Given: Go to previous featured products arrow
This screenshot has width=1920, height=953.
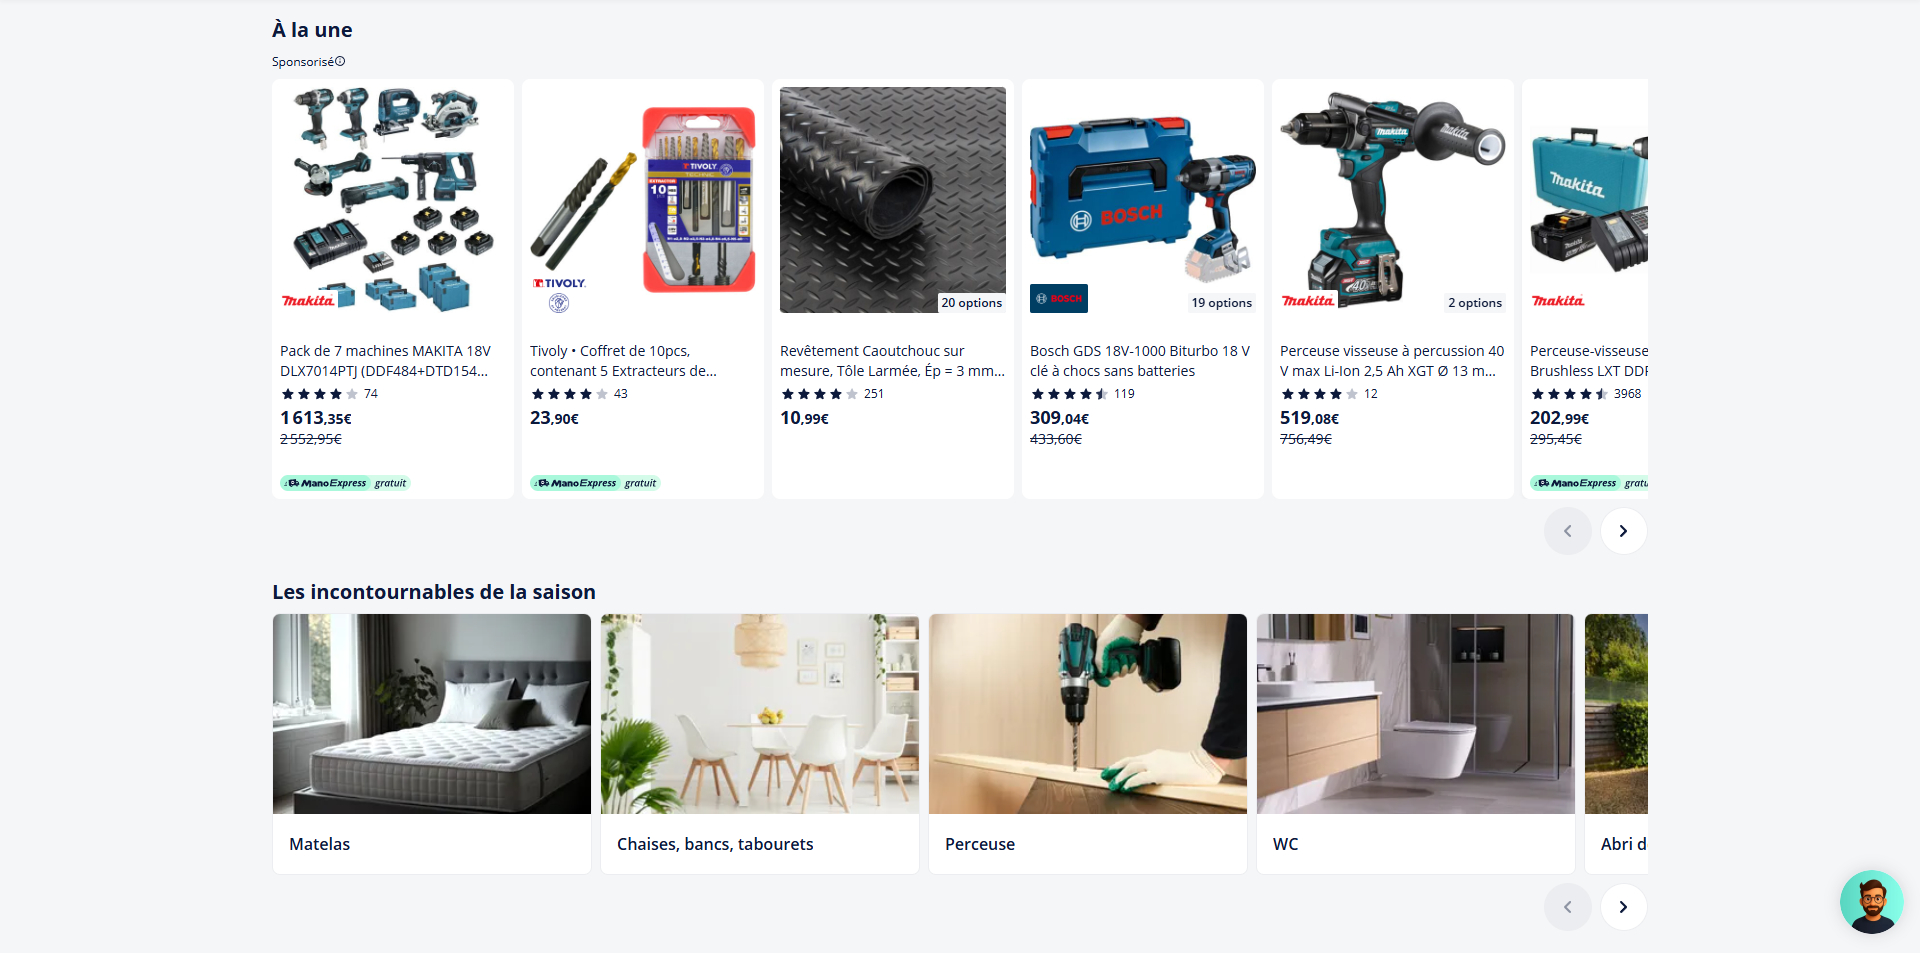Looking at the screenshot, I should pyautogui.click(x=1567, y=531).
